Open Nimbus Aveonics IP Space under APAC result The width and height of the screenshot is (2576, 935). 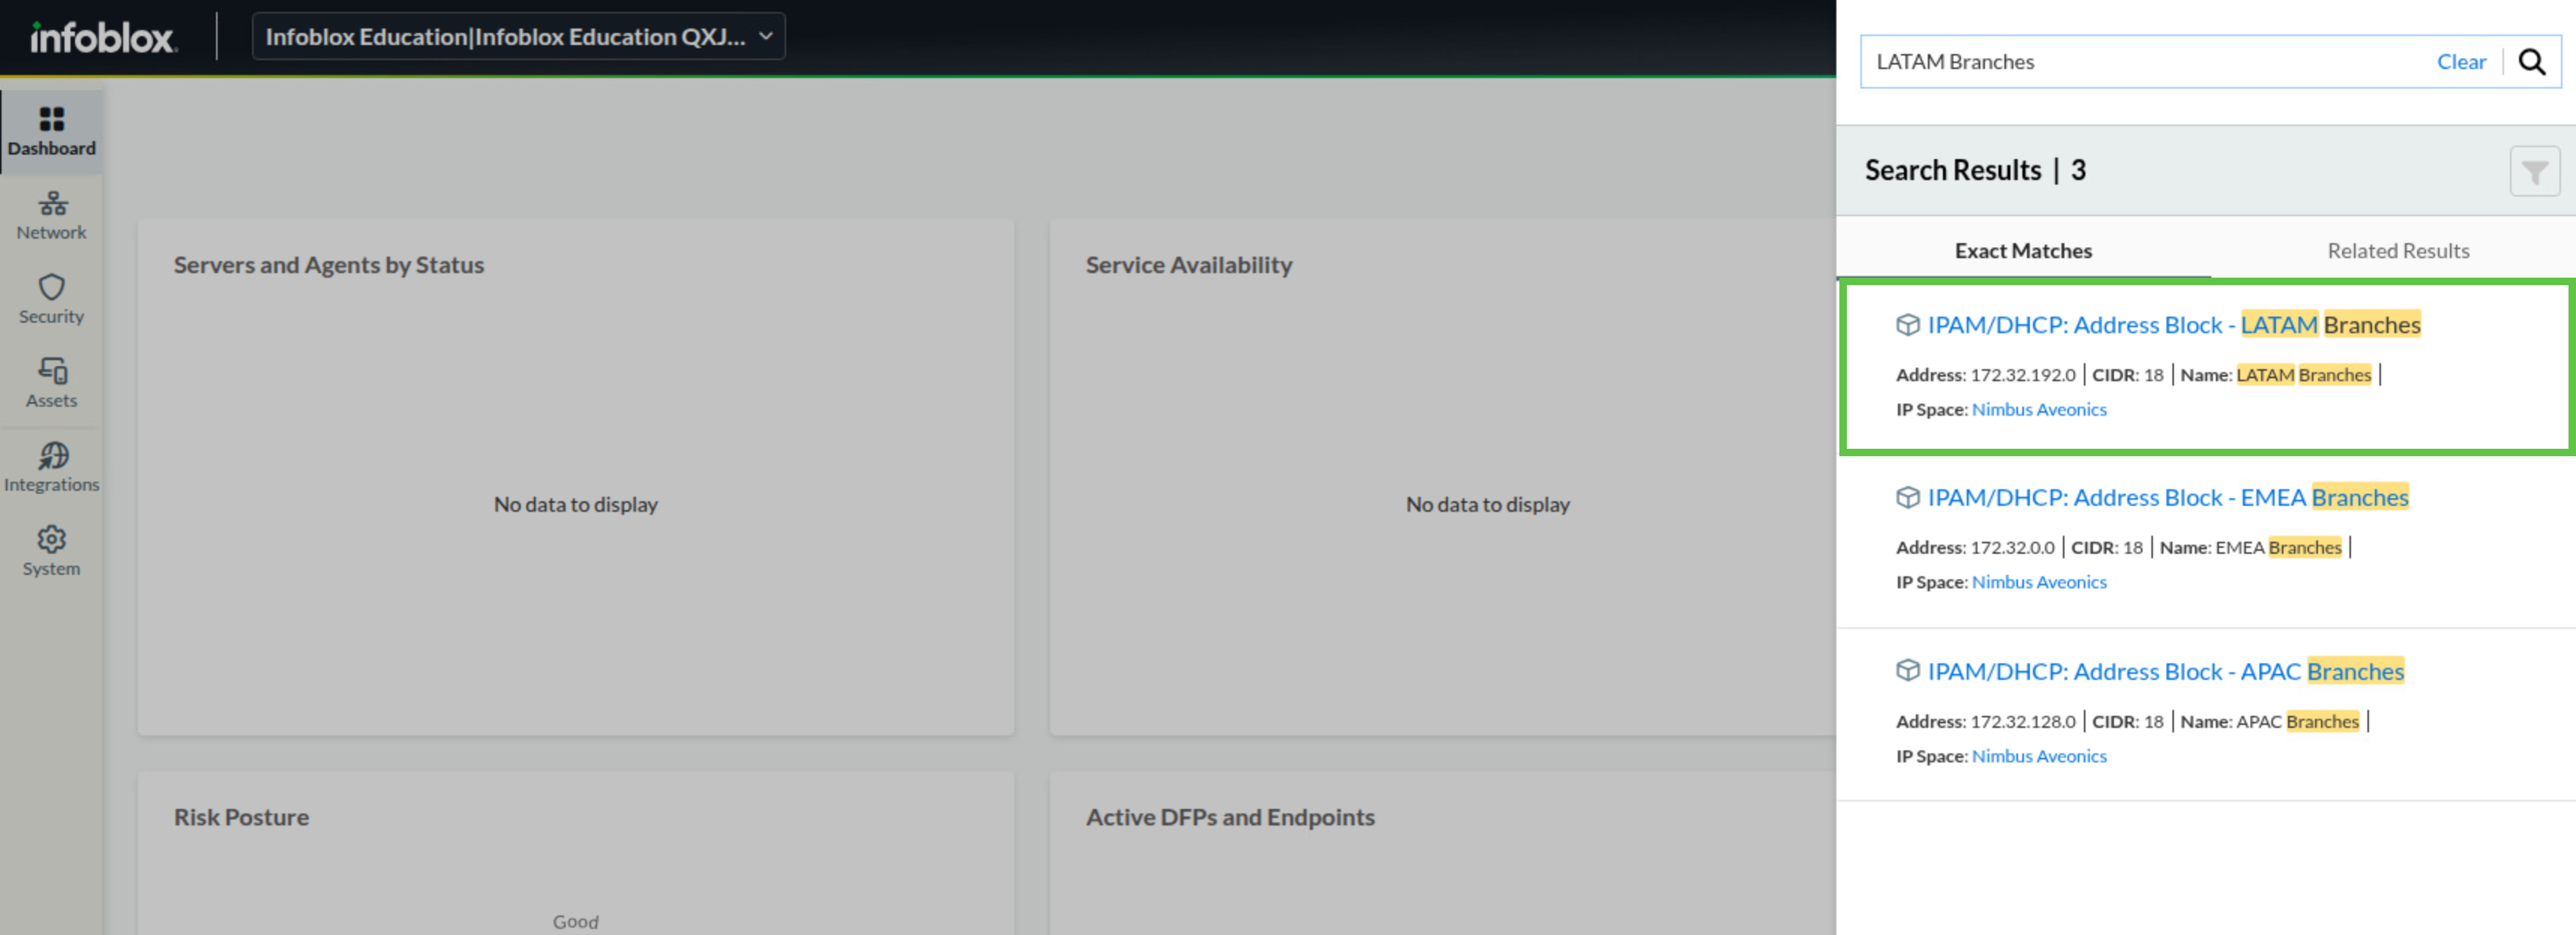pos(2038,757)
